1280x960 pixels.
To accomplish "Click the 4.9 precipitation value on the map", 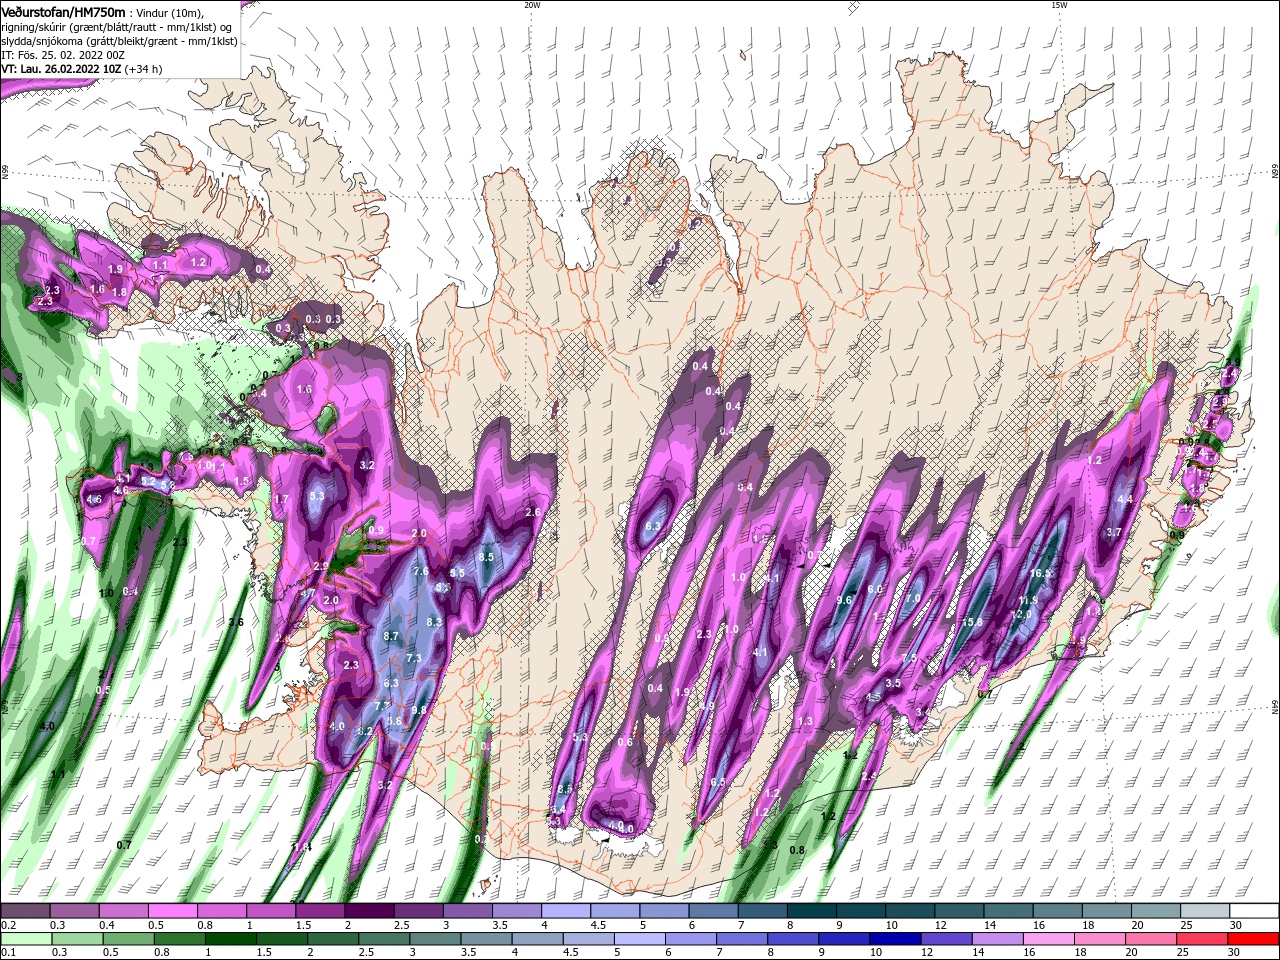I will pos(707,706).
